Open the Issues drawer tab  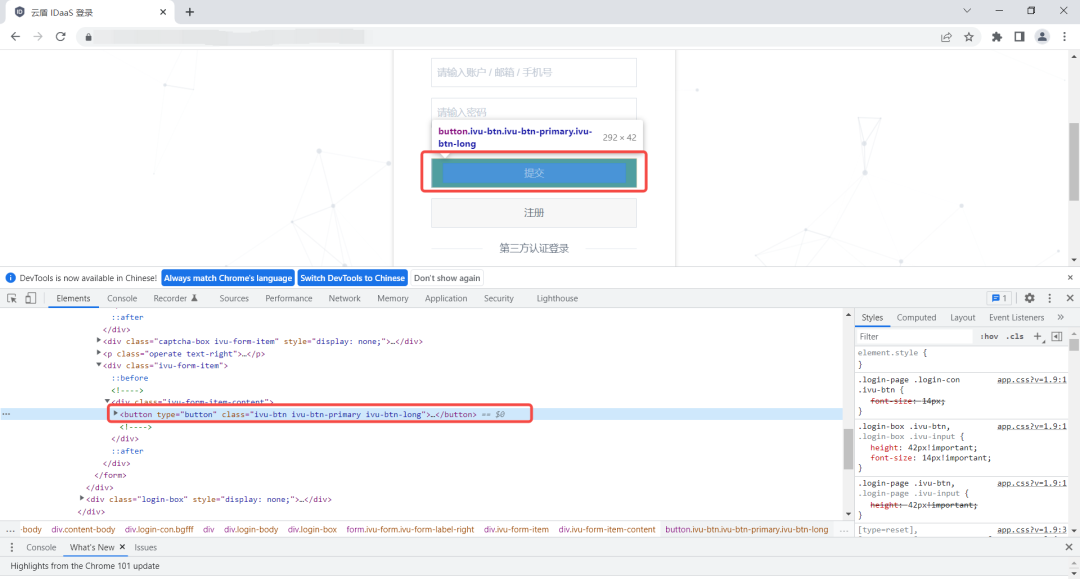point(145,547)
